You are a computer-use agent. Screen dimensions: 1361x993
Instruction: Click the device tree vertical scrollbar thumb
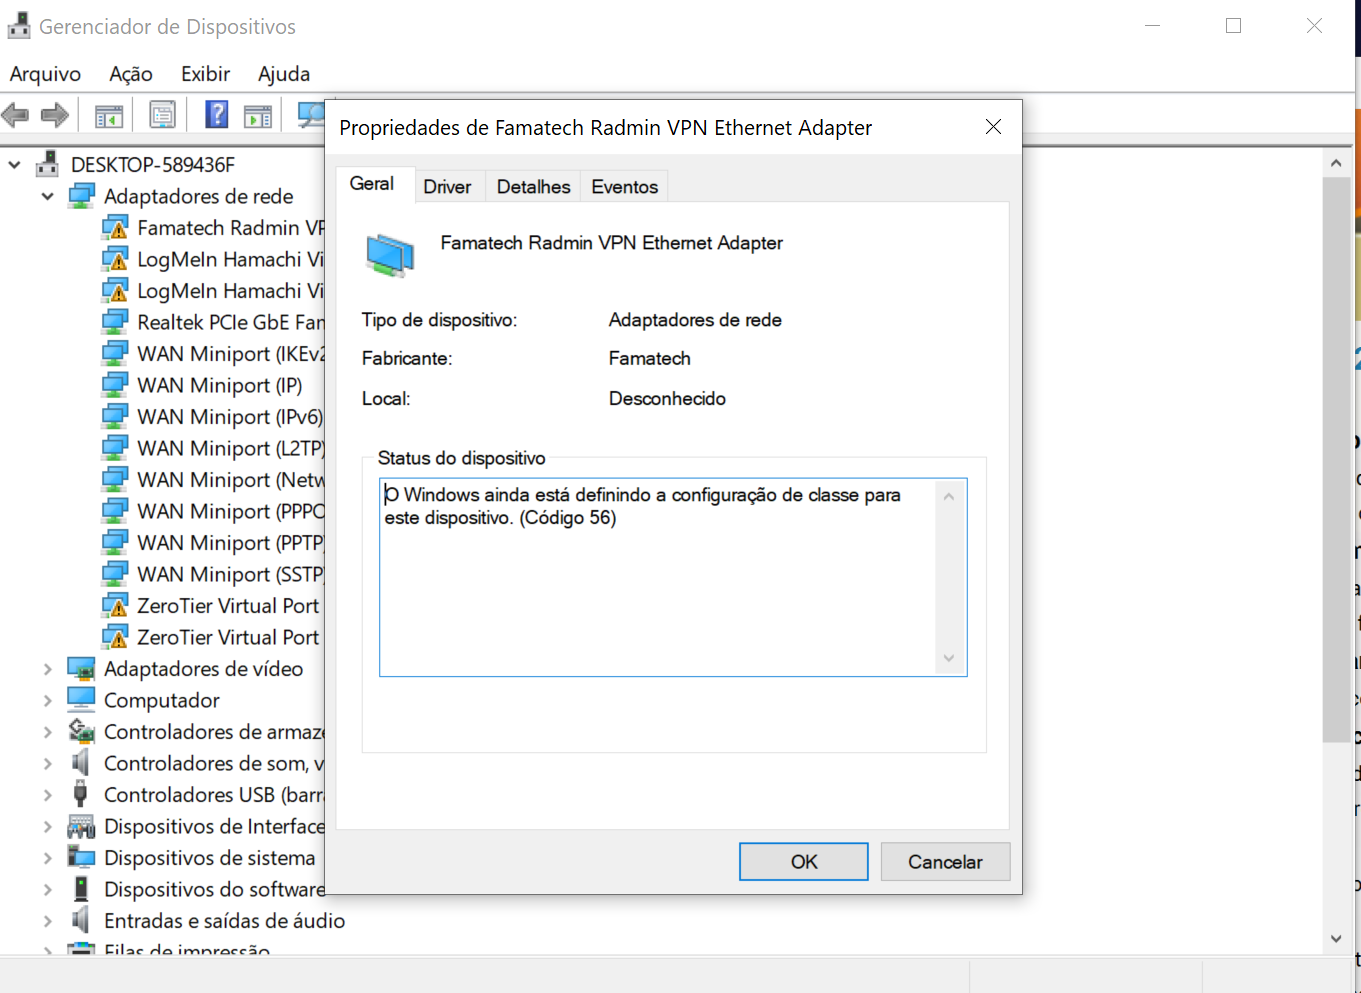click(1336, 460)
